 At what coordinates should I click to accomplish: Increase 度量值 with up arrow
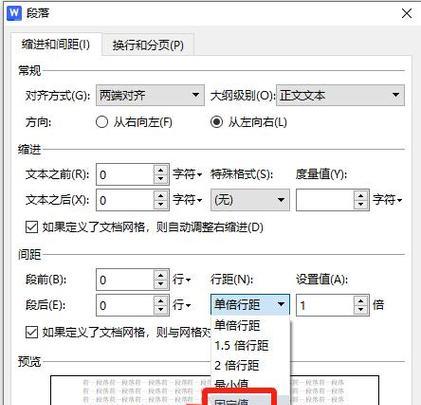click(x=361, y=196)
